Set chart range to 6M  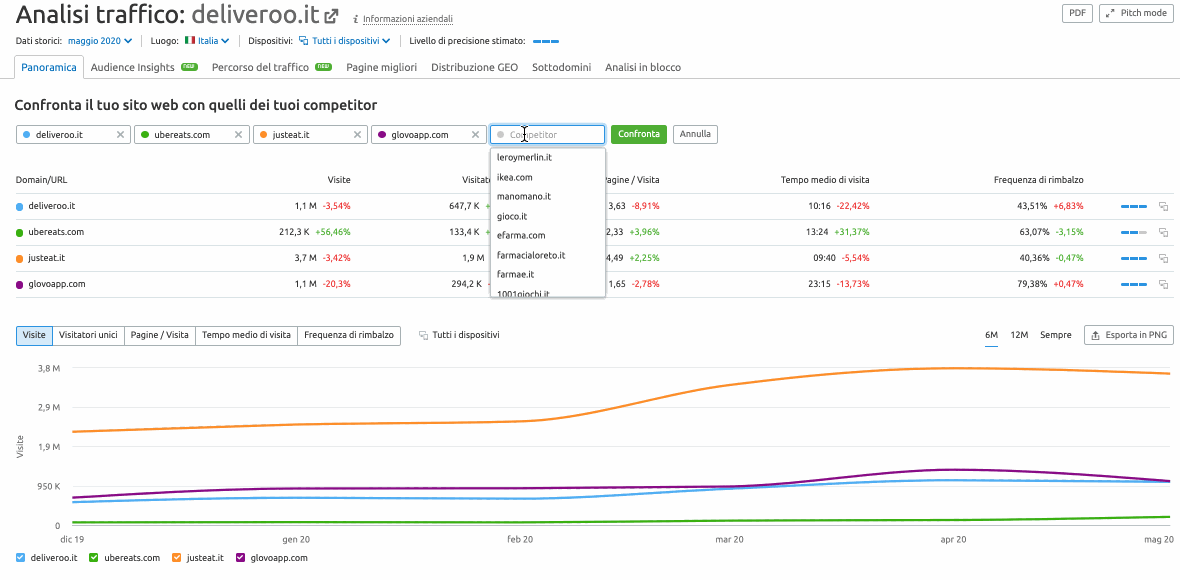pyautogui.click(x=991, y=336)
